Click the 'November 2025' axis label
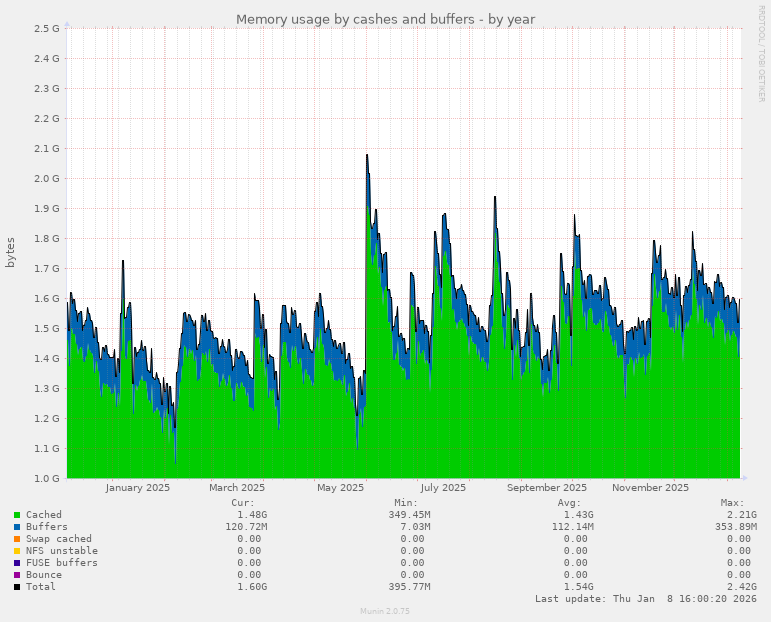771x622 pixels. (650, 488)
